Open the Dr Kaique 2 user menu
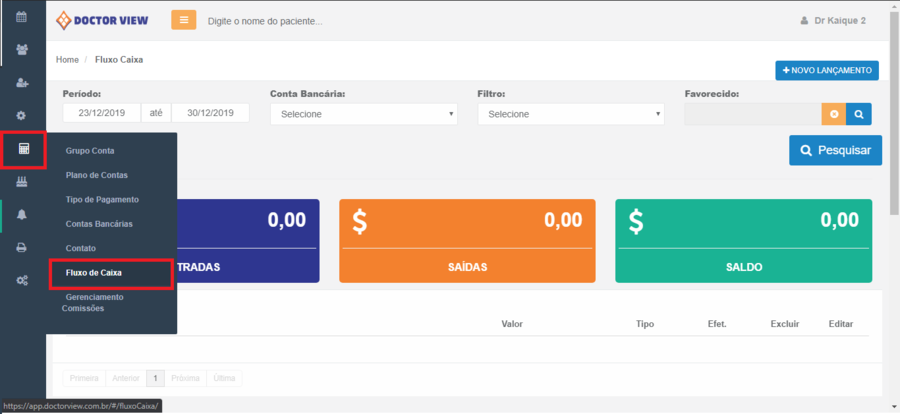Screen dimensions: 900x414 pos(833,21)
